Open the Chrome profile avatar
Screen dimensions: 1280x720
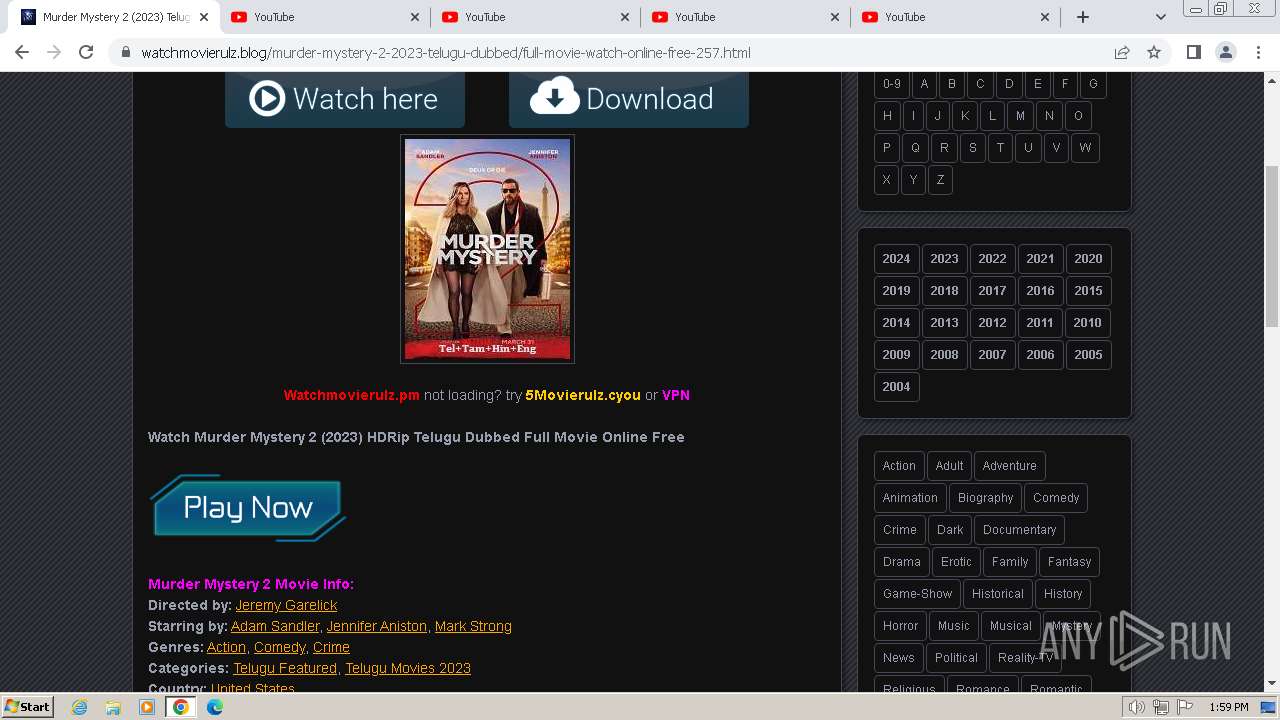pyautogui.click(x=1226, y=52)
